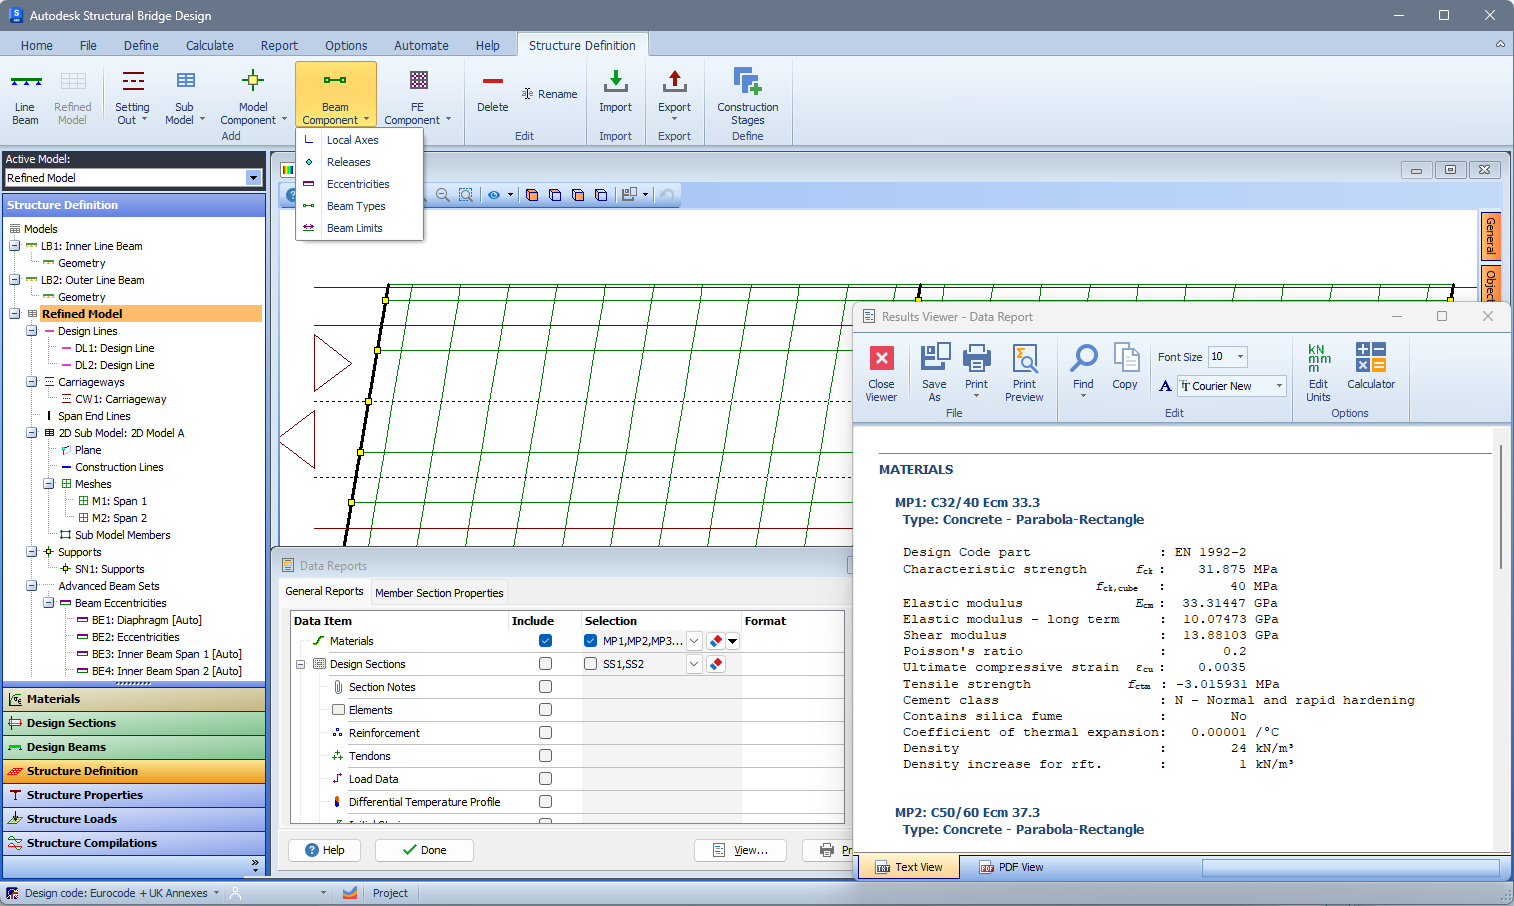Screen dimensions: 1514x906
Task: Click Save As in Results Viewer
Action: pos(934,372)
